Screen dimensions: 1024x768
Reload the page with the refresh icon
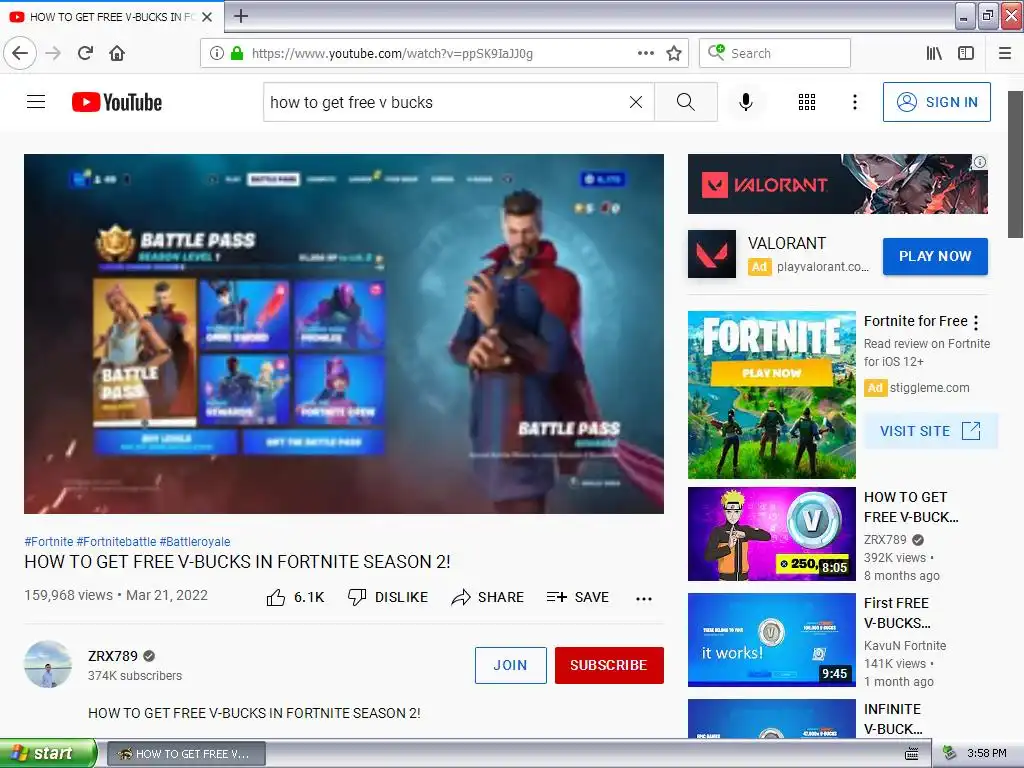click(x=86, y=53)
